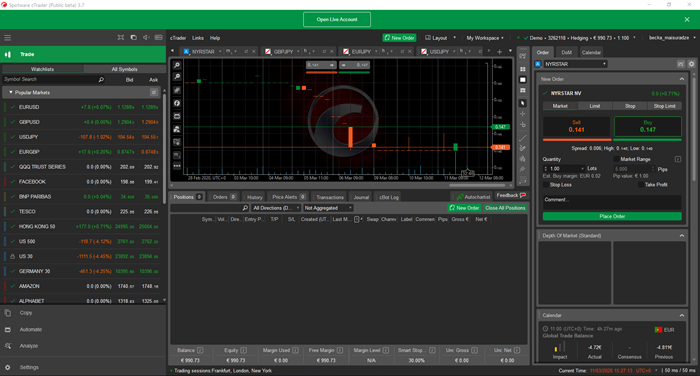The image size is (700, 376).
Task: Collapse the New Order section
Action: click(682, 79)
